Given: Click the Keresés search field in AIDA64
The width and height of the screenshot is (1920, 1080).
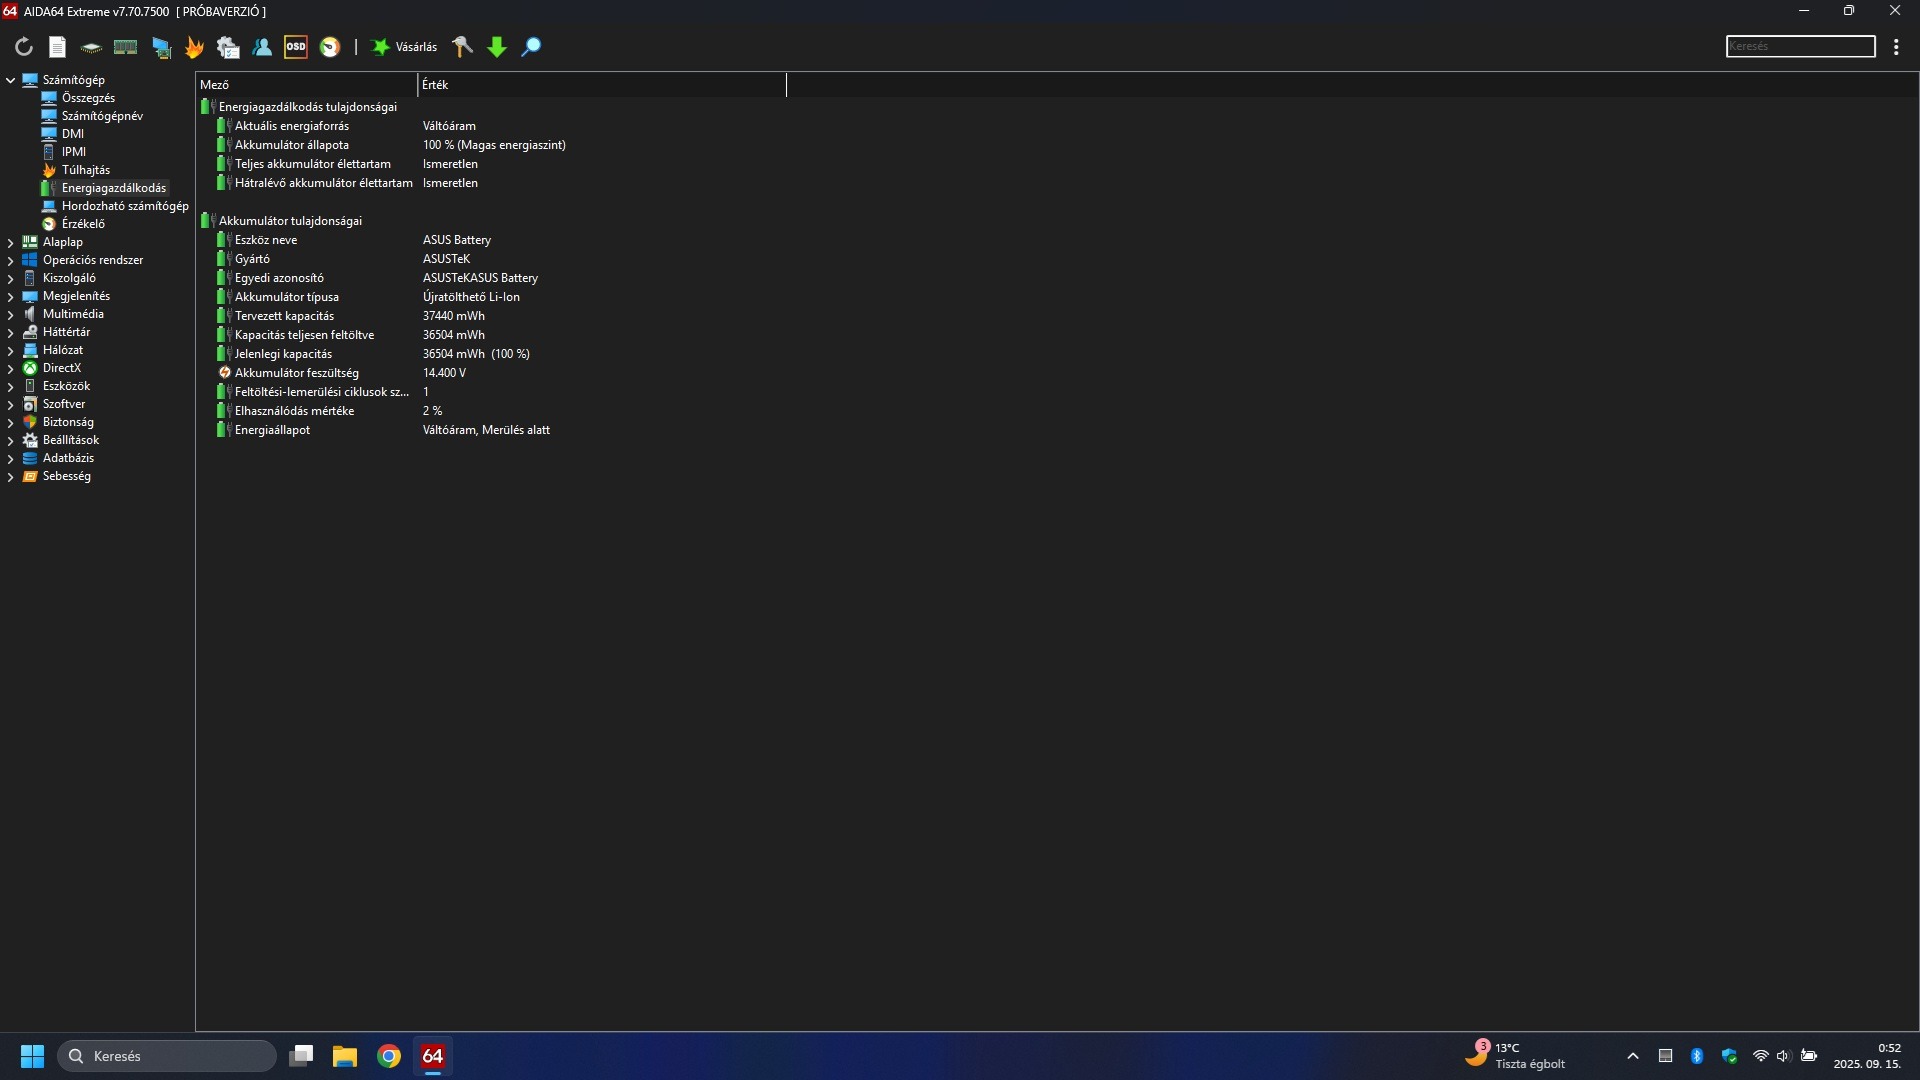Looking at the screenshot, I should [x=1799, y=46].
